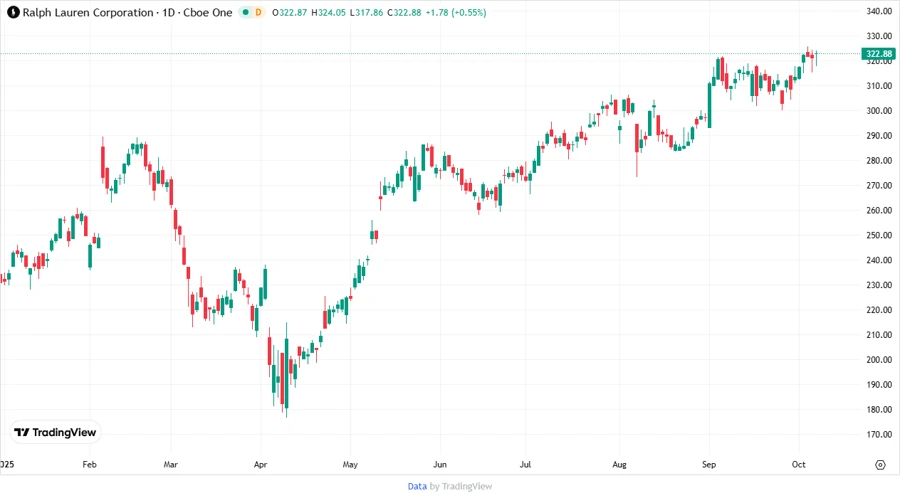This screenshot has height=498, width=900.
Task: Click the 170.00 price axis label
Action: (878, 435)
